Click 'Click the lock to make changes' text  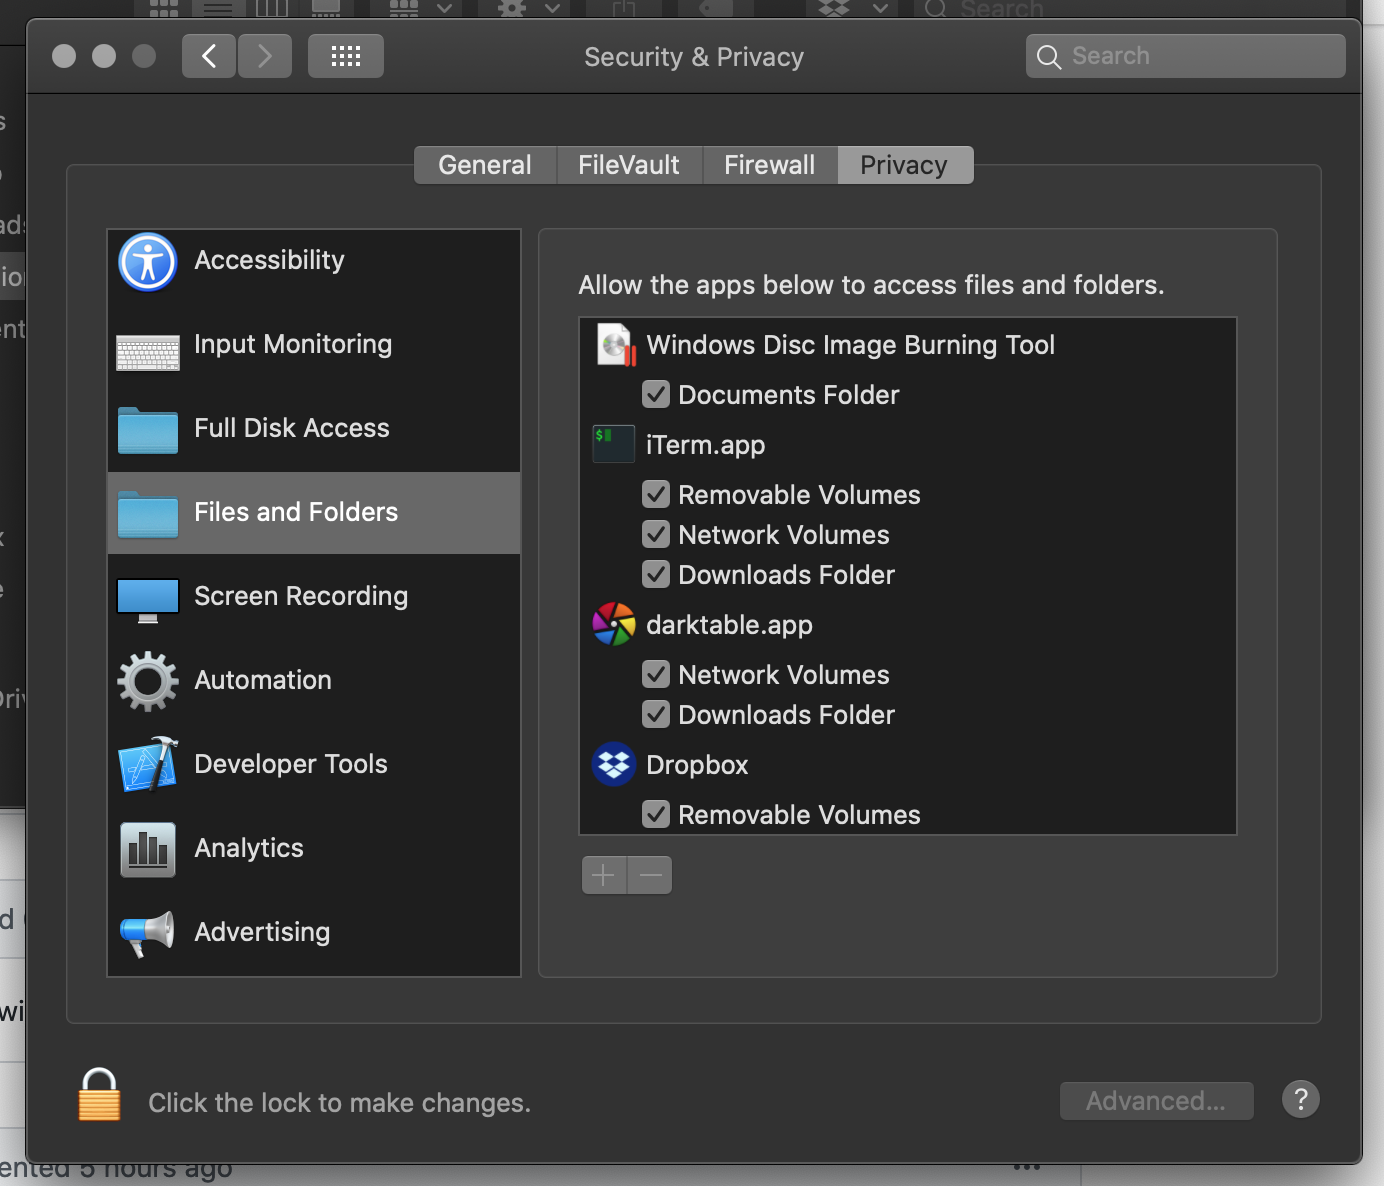(339, 1102)
